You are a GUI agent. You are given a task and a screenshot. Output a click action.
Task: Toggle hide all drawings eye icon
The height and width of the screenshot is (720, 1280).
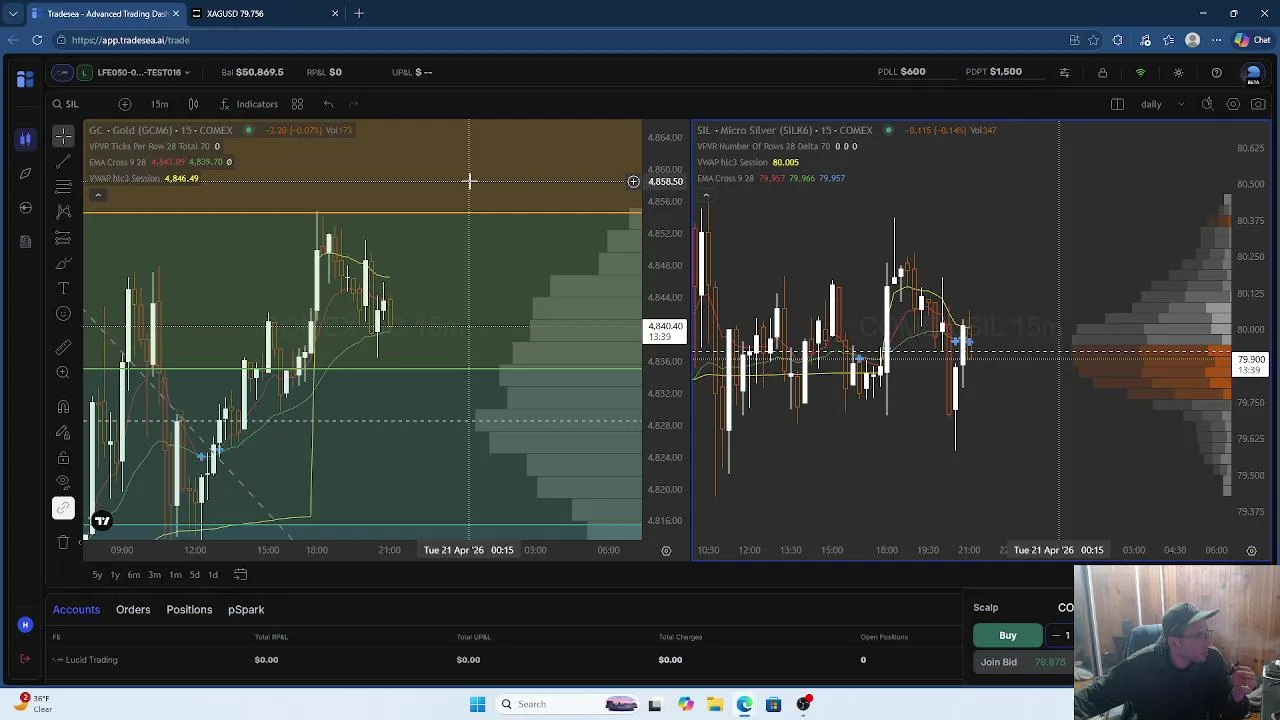(63, 483)
